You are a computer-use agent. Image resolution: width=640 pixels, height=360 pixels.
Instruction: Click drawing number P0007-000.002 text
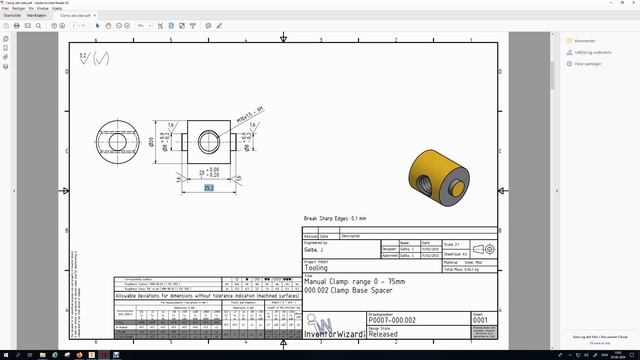(x=392, y=320)
